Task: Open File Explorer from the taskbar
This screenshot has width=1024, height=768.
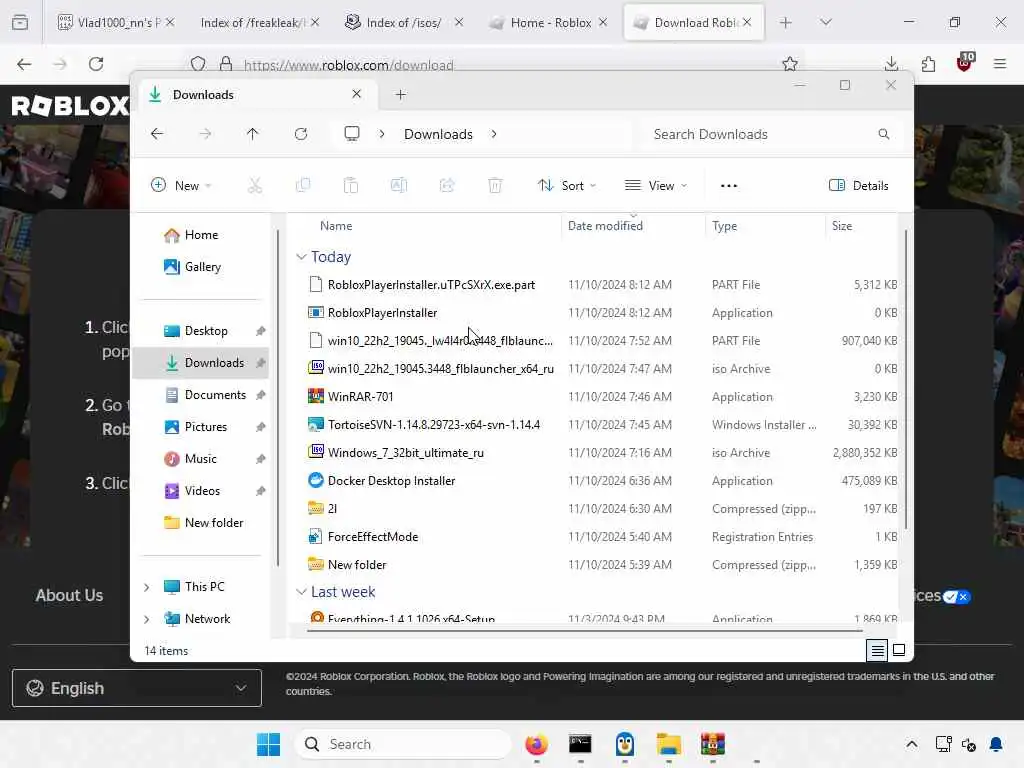Action: point(669,744)
